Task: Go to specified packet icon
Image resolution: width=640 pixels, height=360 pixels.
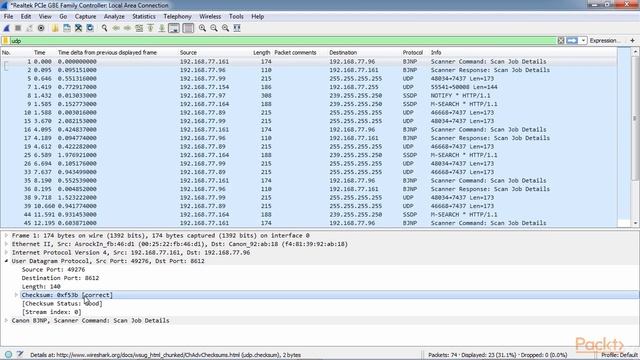Action: click(x=139, y=28)
